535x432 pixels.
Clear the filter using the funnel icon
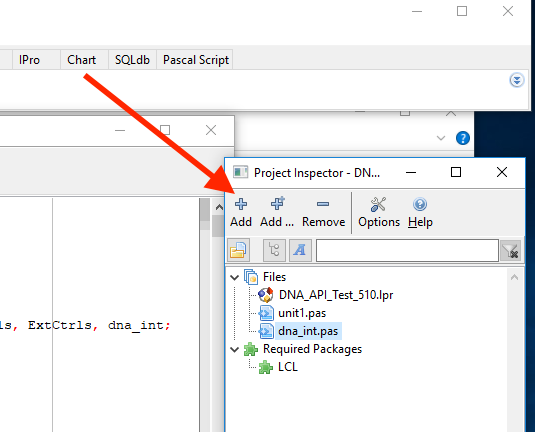tap(510, 251)
